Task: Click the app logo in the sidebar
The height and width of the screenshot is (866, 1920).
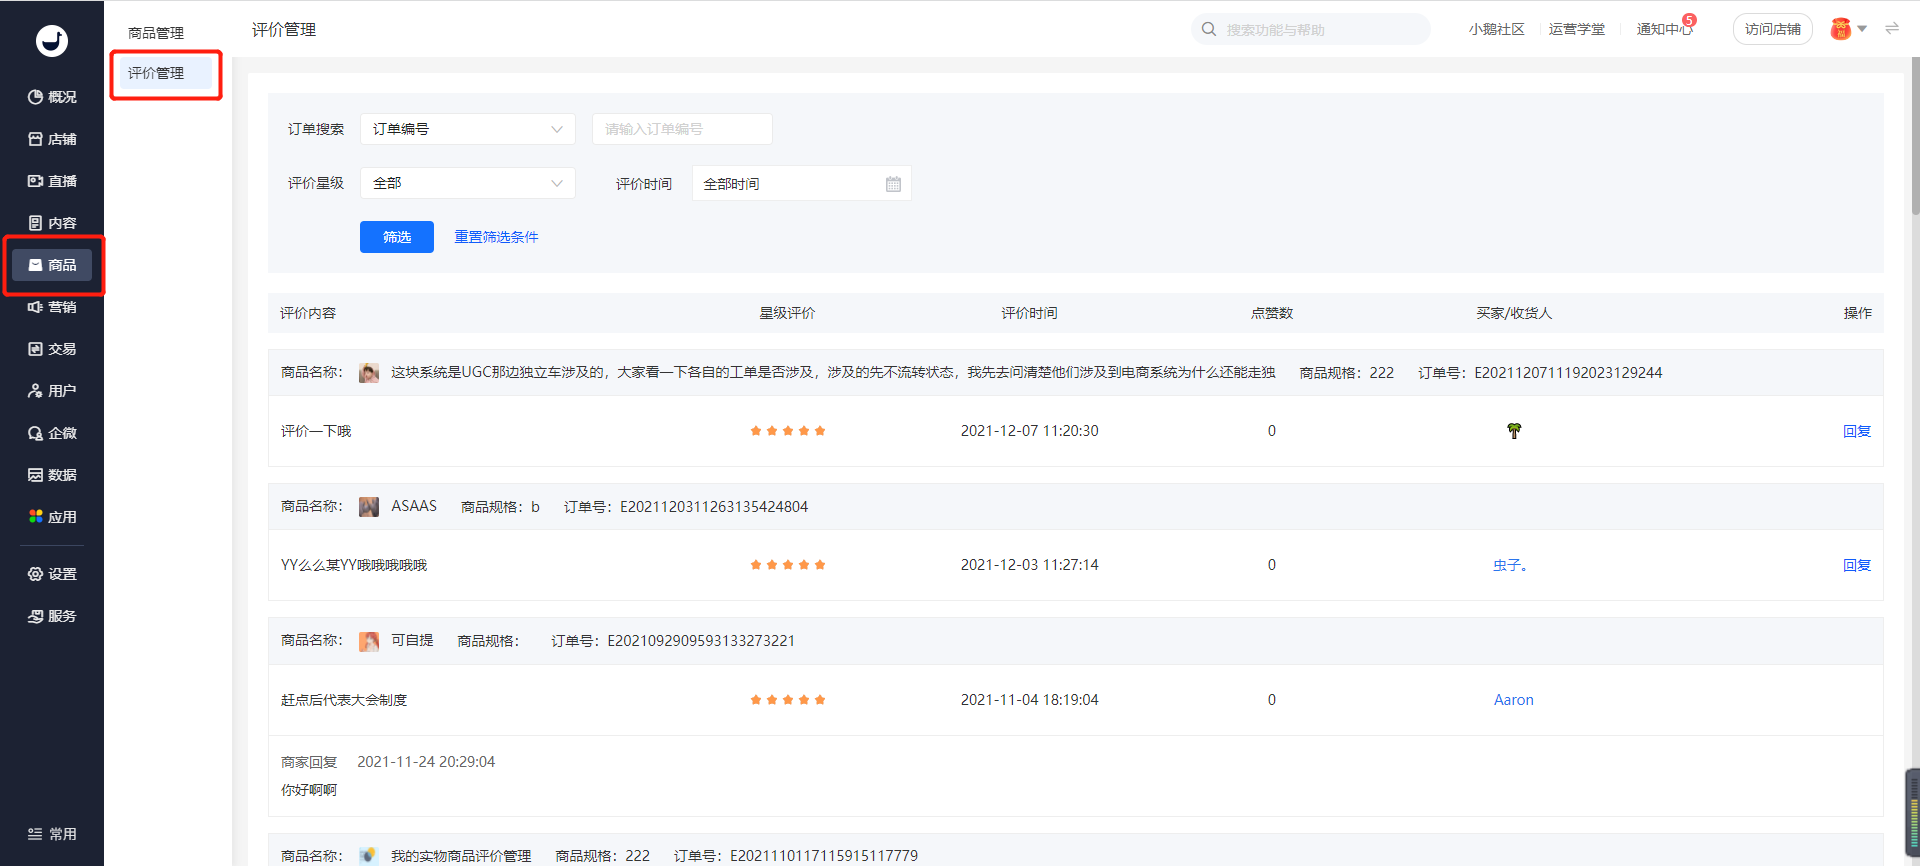Action: click(52, 40)
